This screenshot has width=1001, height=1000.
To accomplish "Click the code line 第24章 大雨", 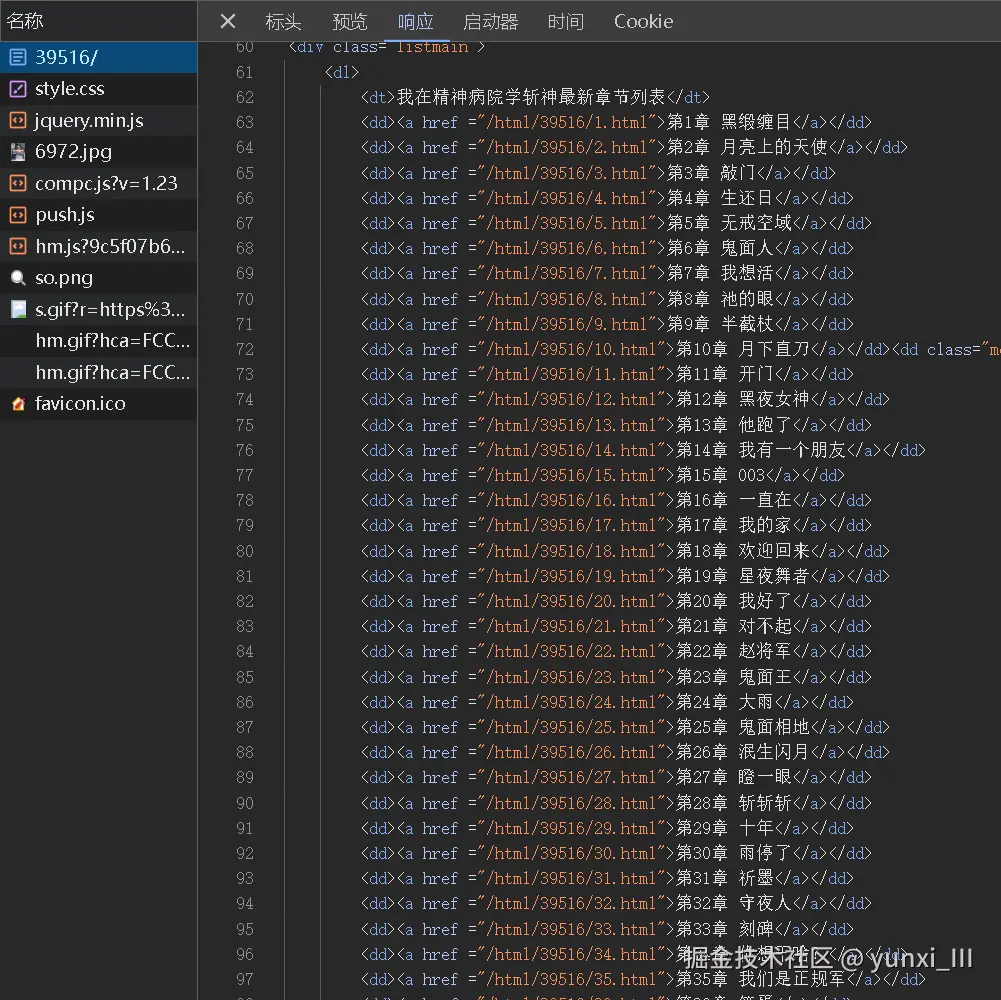I will (x=607, y=702).
